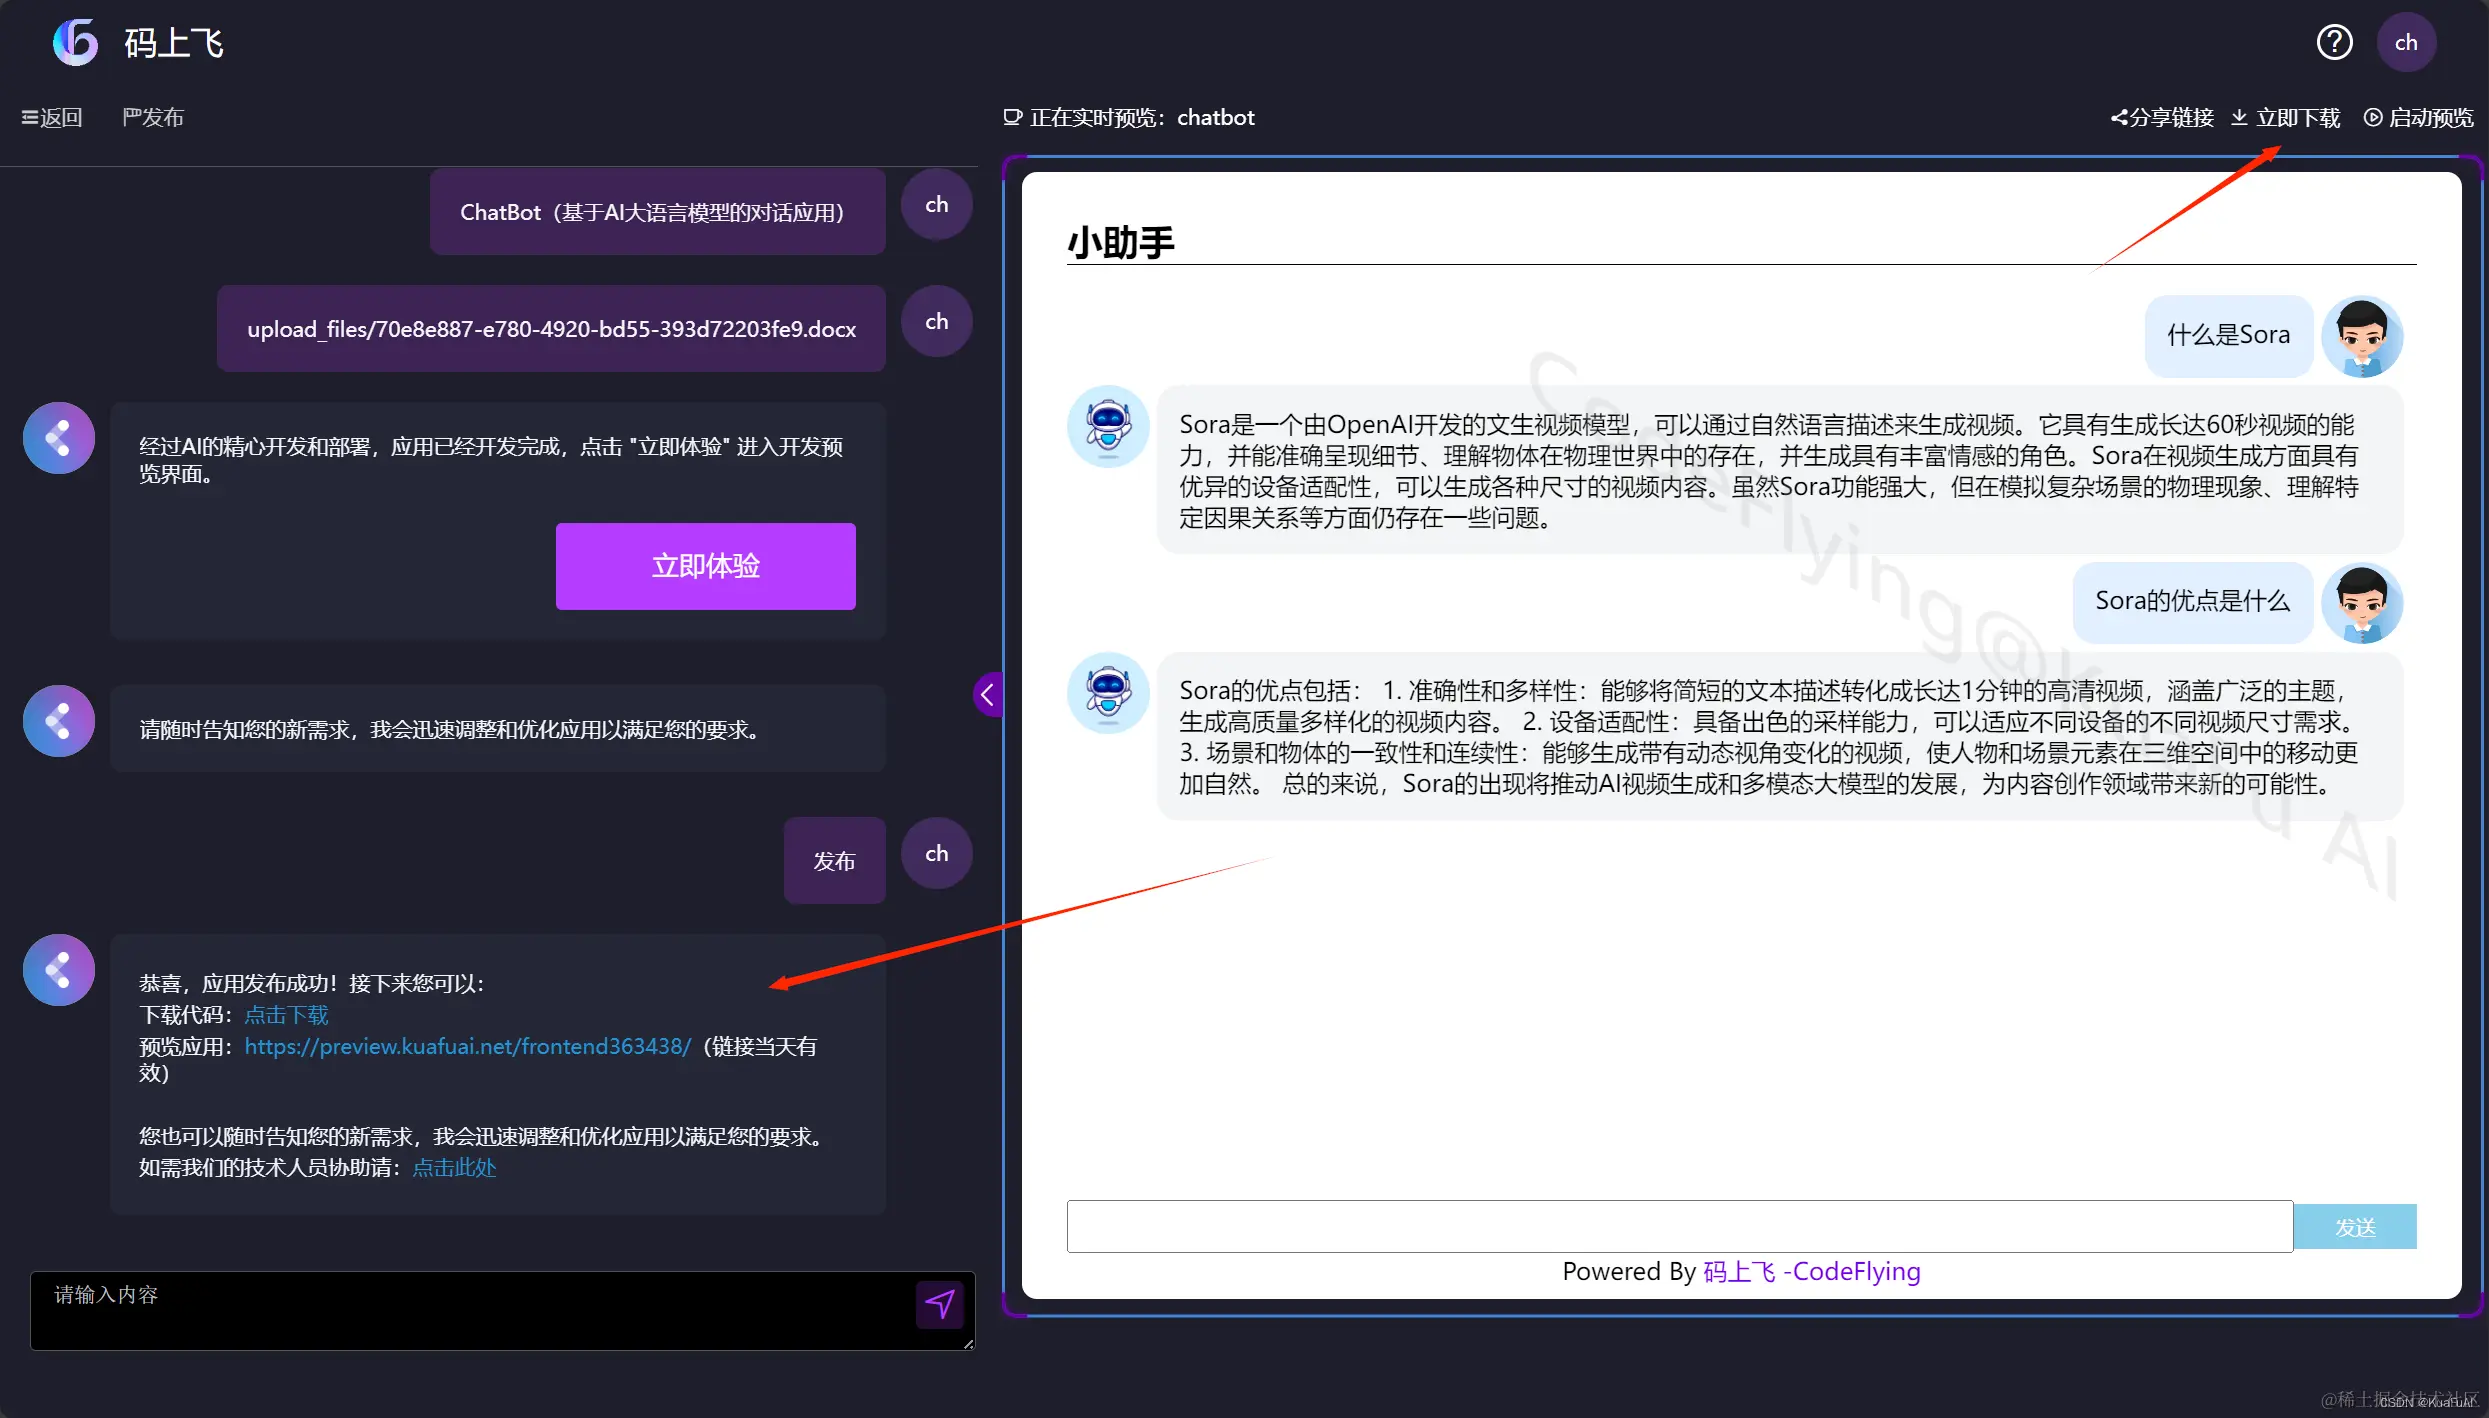Click user avatar beside Sora的优点是什么
Image resolution: width=2489 pixels, height=1418 pixels.
(2362, 603)
